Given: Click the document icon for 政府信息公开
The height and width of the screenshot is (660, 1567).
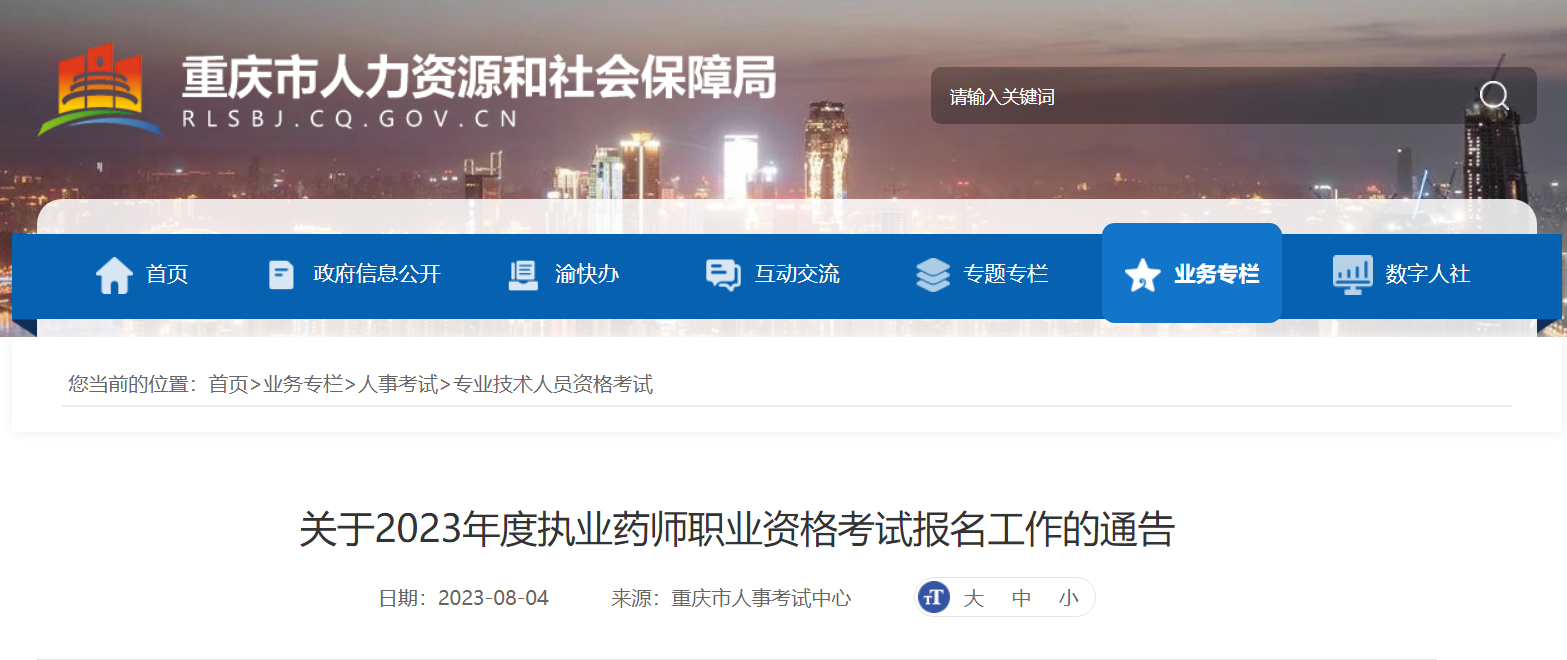Looking at the screenshot, I should [x=281, y=274].
